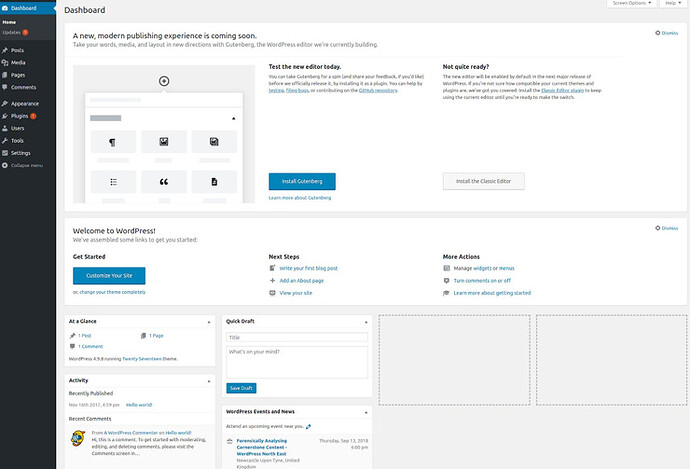This screenshot has height=469, width=690.
Task: Click the Posts pushpin icon in sidebar
Action: click(x=5, y=50)
